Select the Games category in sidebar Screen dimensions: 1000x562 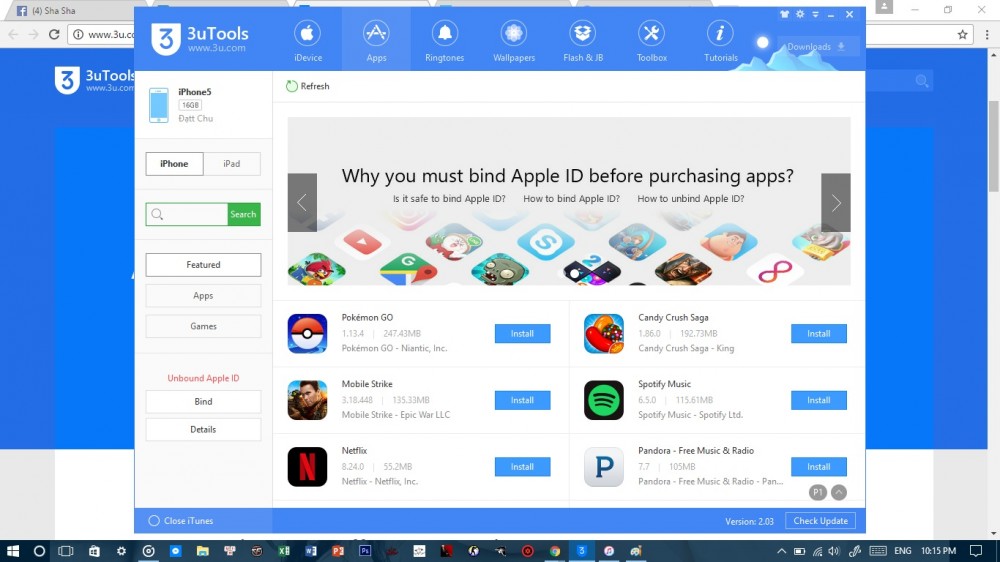point(203,327)
